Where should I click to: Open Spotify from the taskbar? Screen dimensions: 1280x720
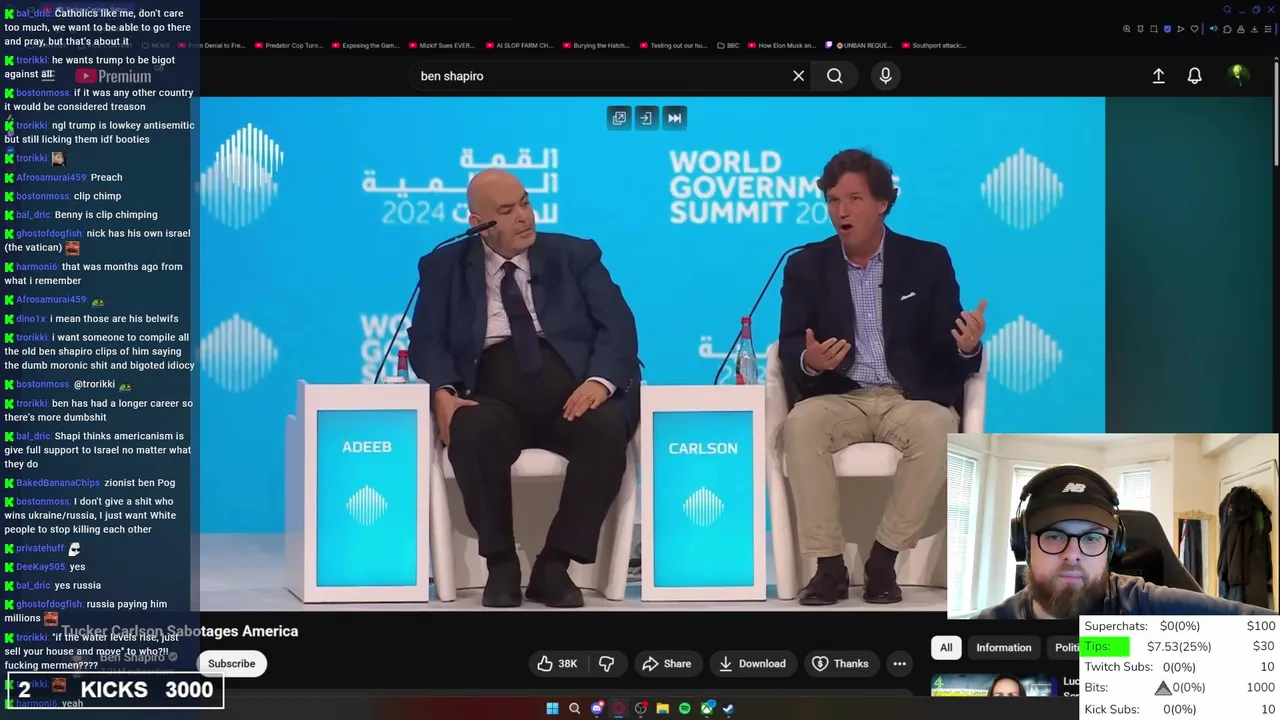(x=685, y=708)
